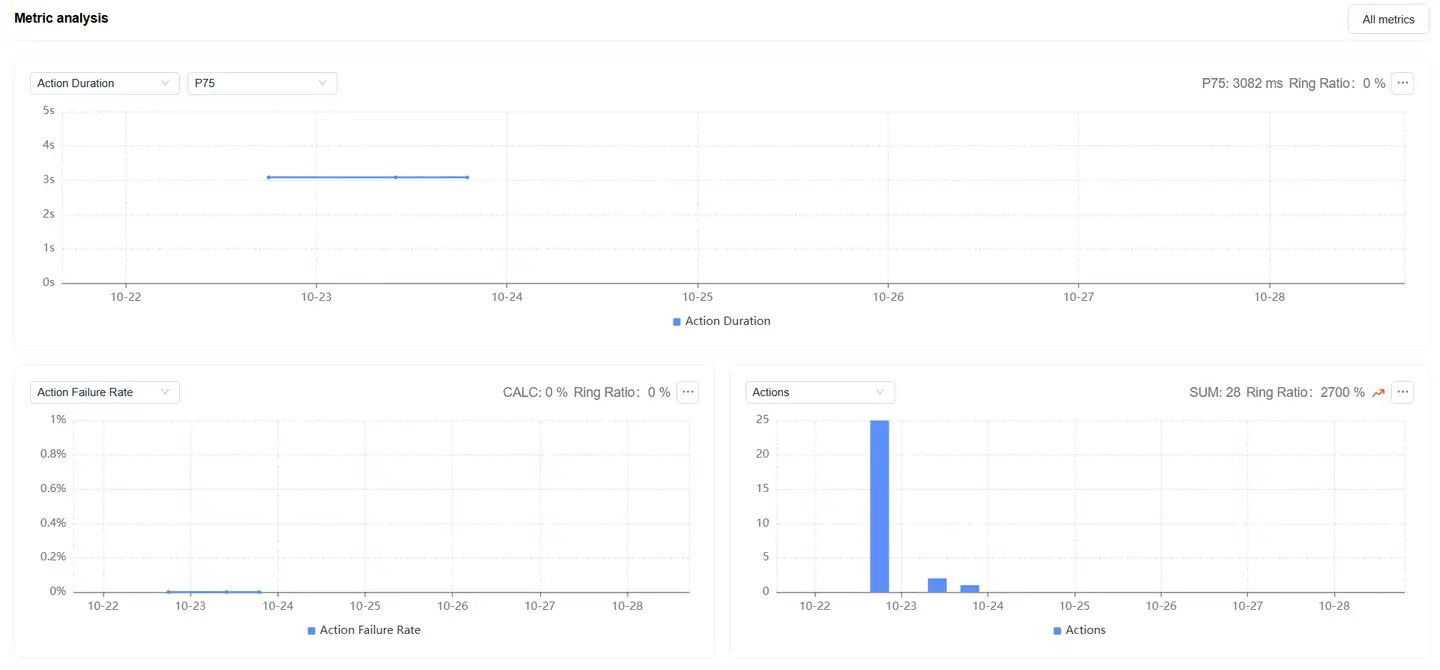Screen dimensions: 1440x670
Task: Click last data point on Action Duration line
Action: pyautogui.click(x=467, y=177)
